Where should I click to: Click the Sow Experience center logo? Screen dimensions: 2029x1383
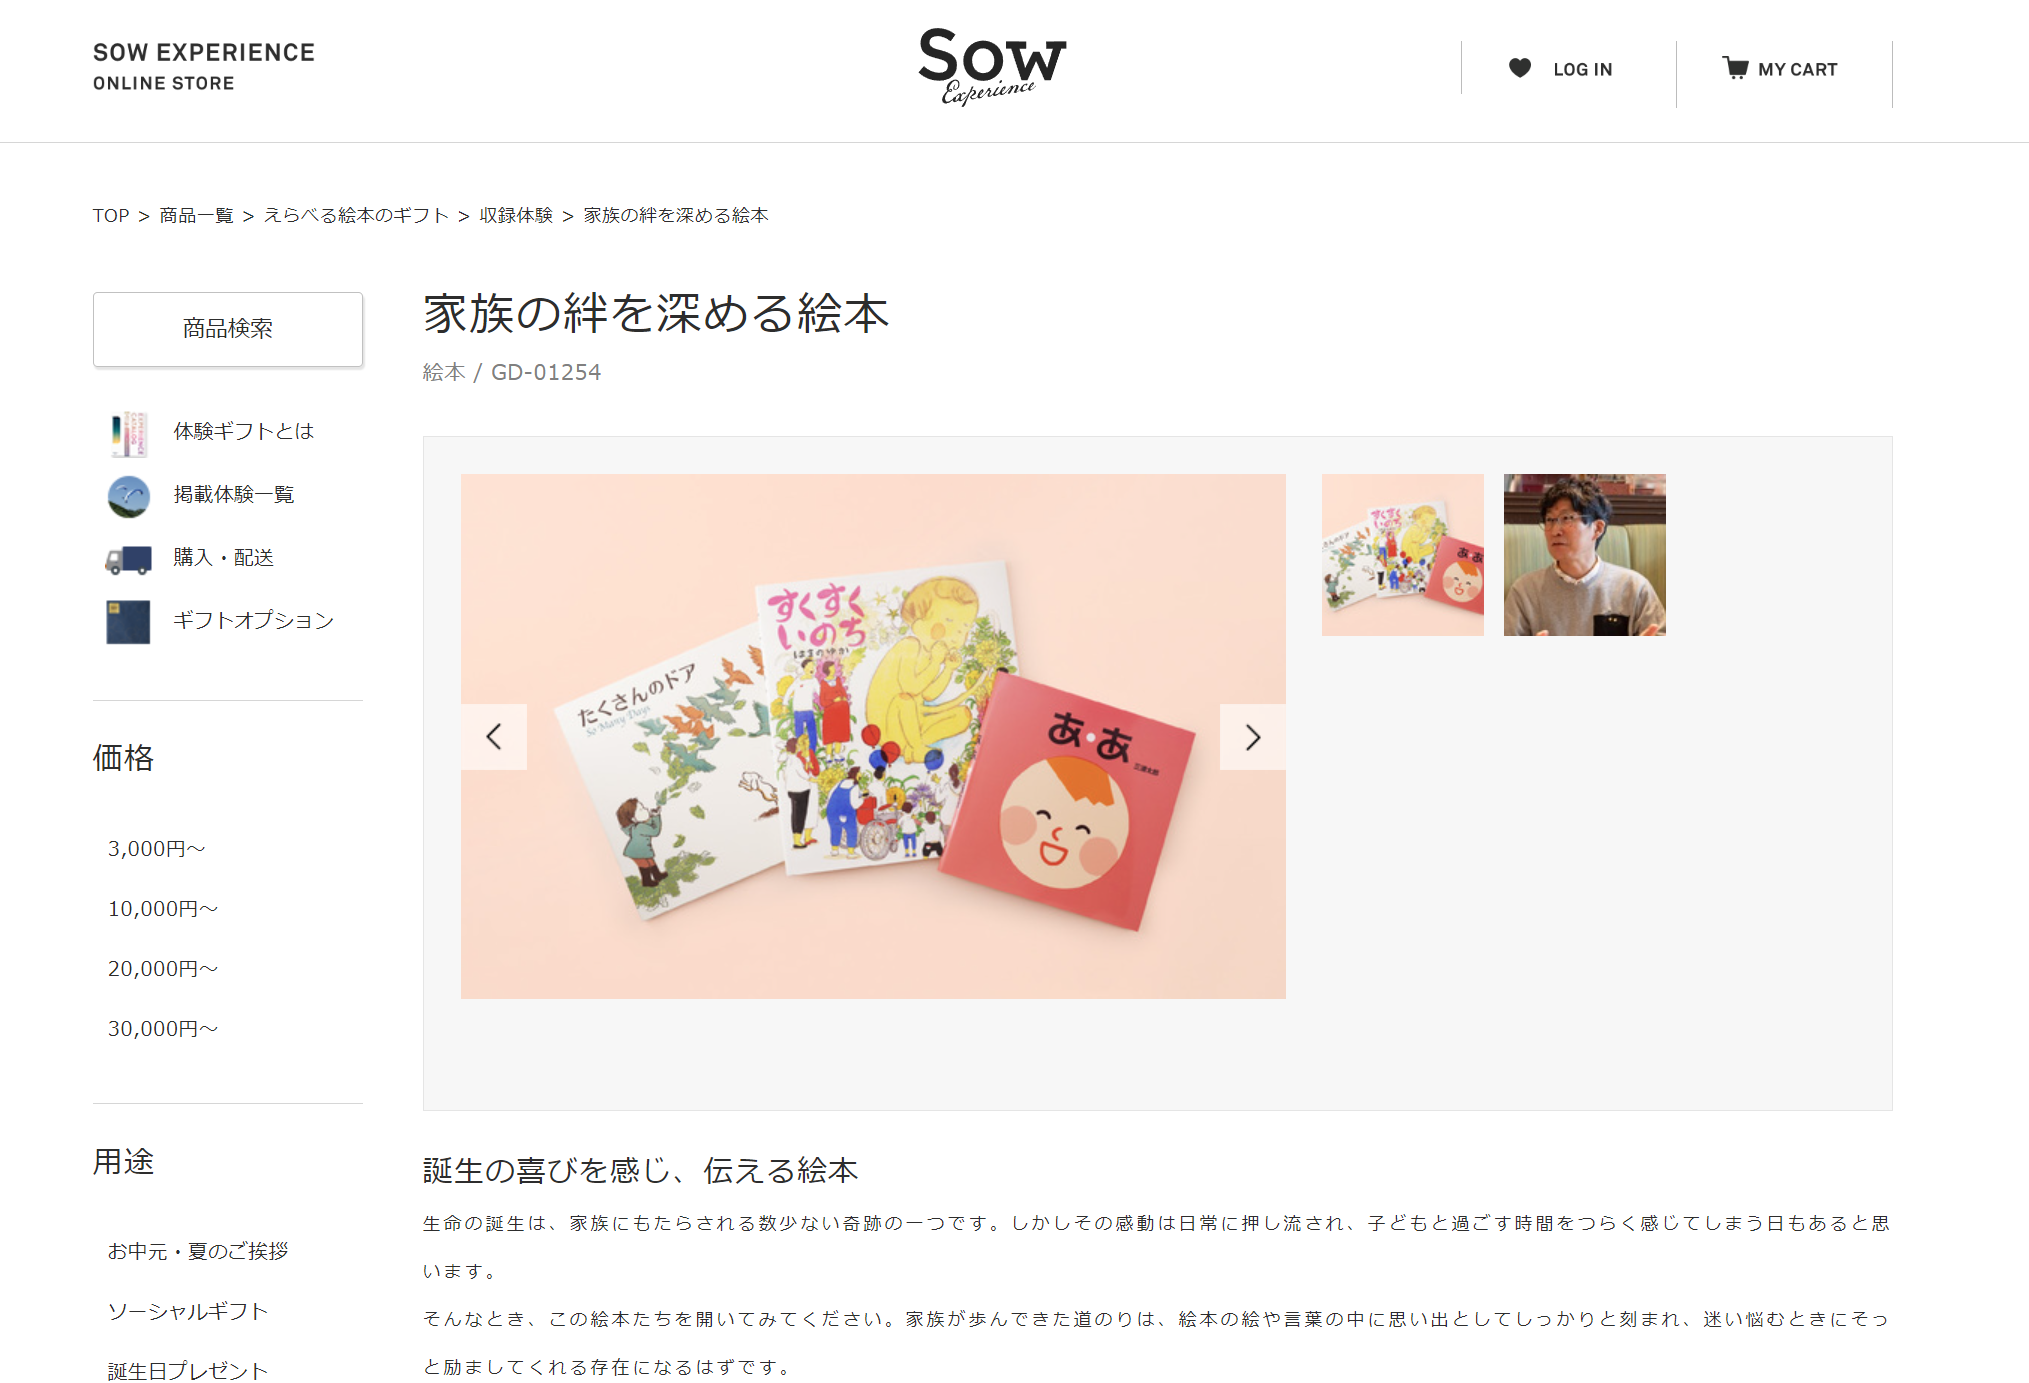point(992,66)
